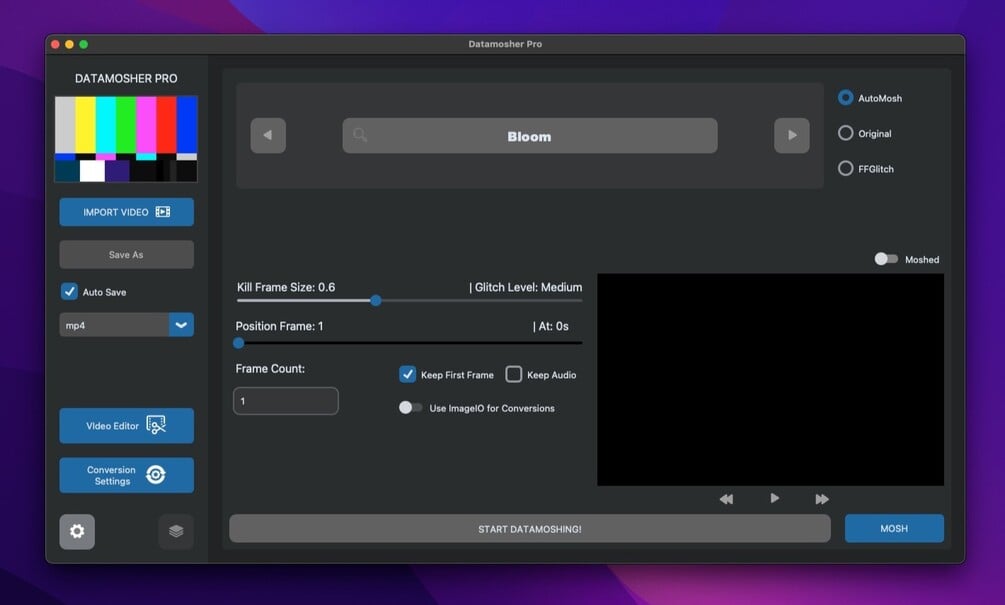1005x605 pixels.
Task: Click the 'At: 0s' time label
Action: click(553, 326)
